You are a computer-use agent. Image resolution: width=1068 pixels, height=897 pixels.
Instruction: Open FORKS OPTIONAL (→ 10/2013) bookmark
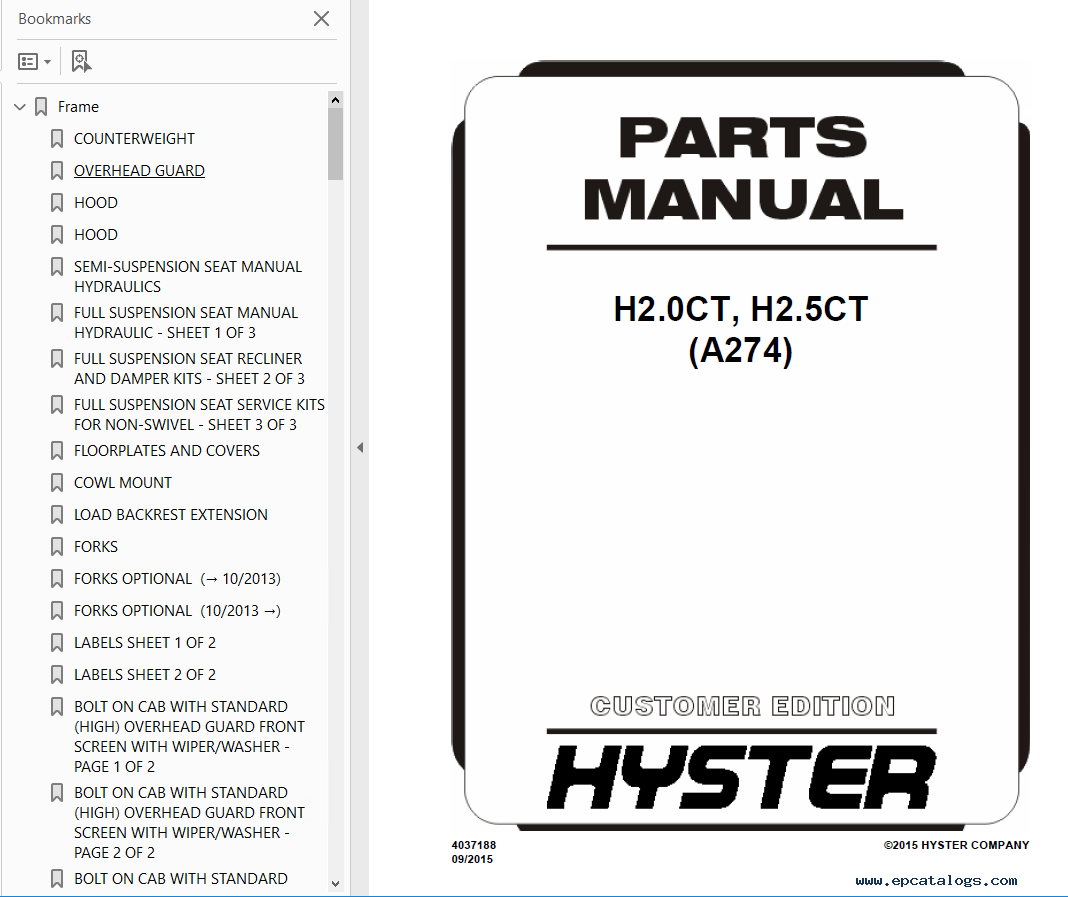177,579
